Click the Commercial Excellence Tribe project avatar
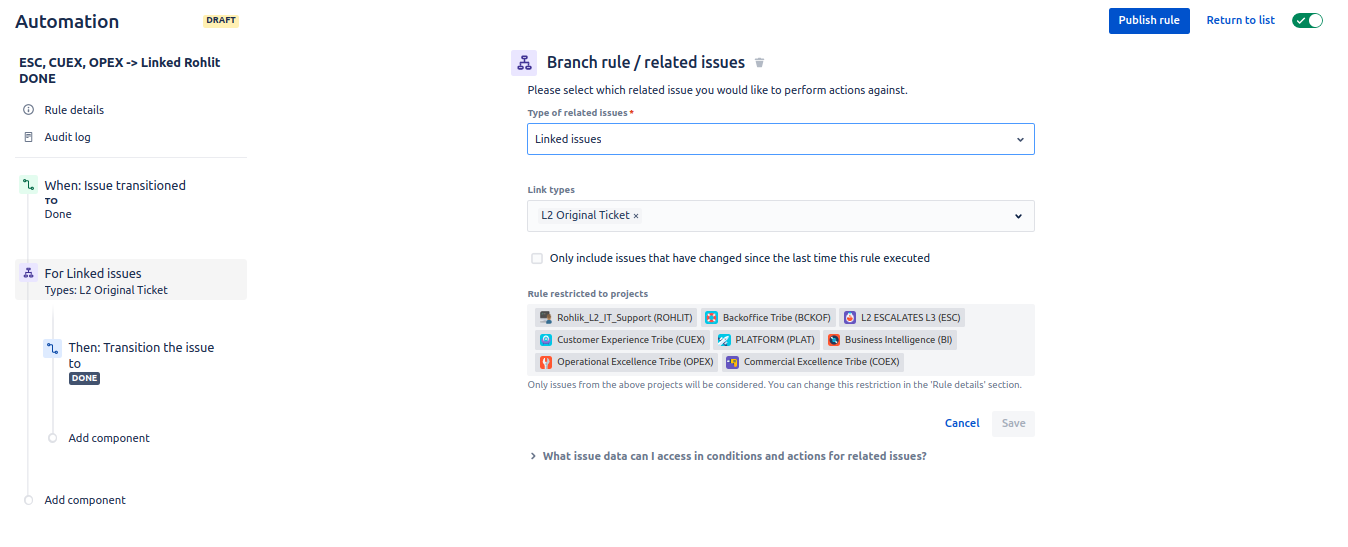 tap(731, 362)
